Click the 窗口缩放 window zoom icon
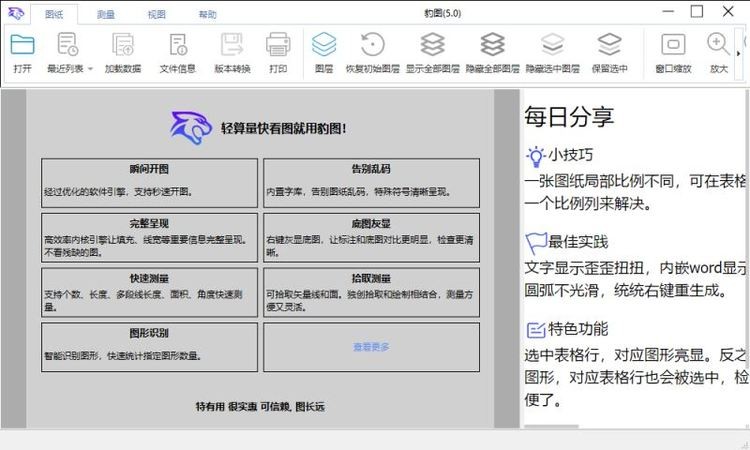 pyautogui.click(x=673, y=44)
